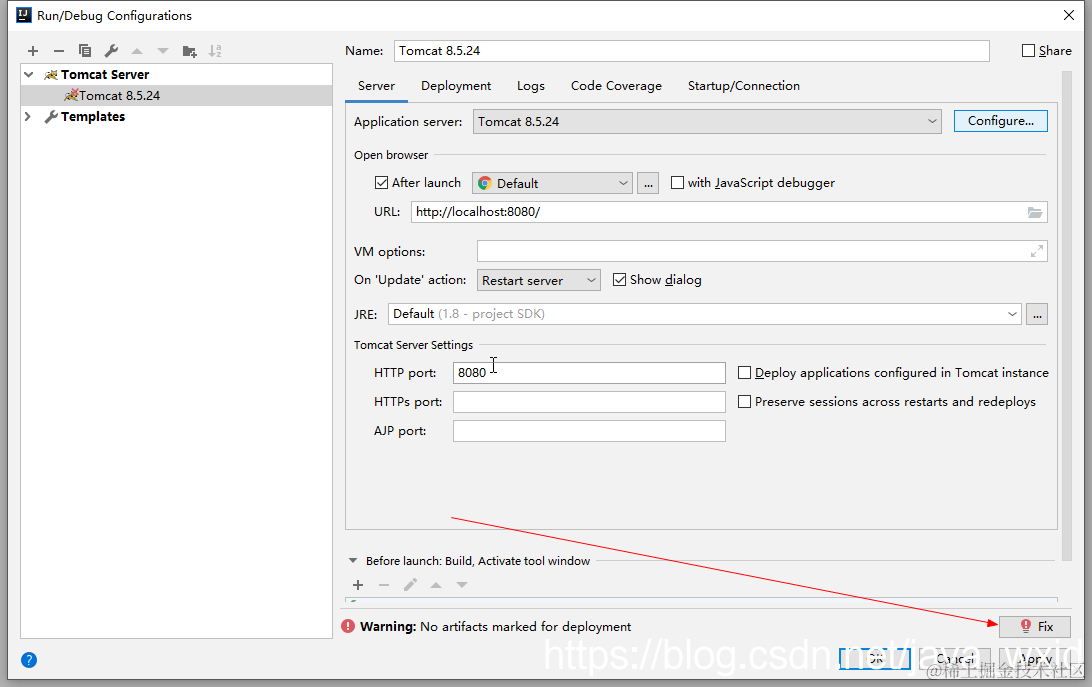Sort configurations alphabetically icon
The image size is (1092, 687).
pos(215,51)
